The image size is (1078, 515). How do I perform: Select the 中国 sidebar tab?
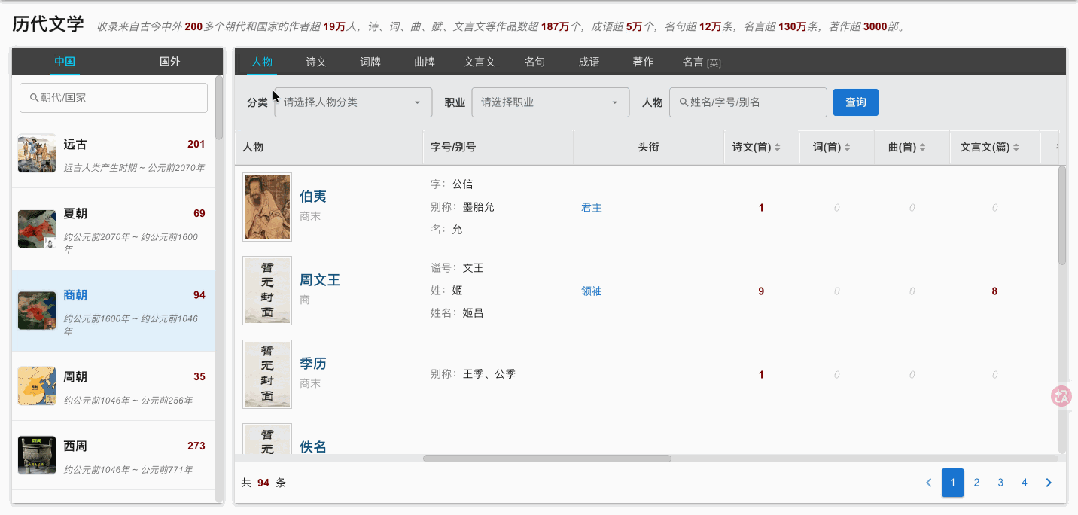65,61
